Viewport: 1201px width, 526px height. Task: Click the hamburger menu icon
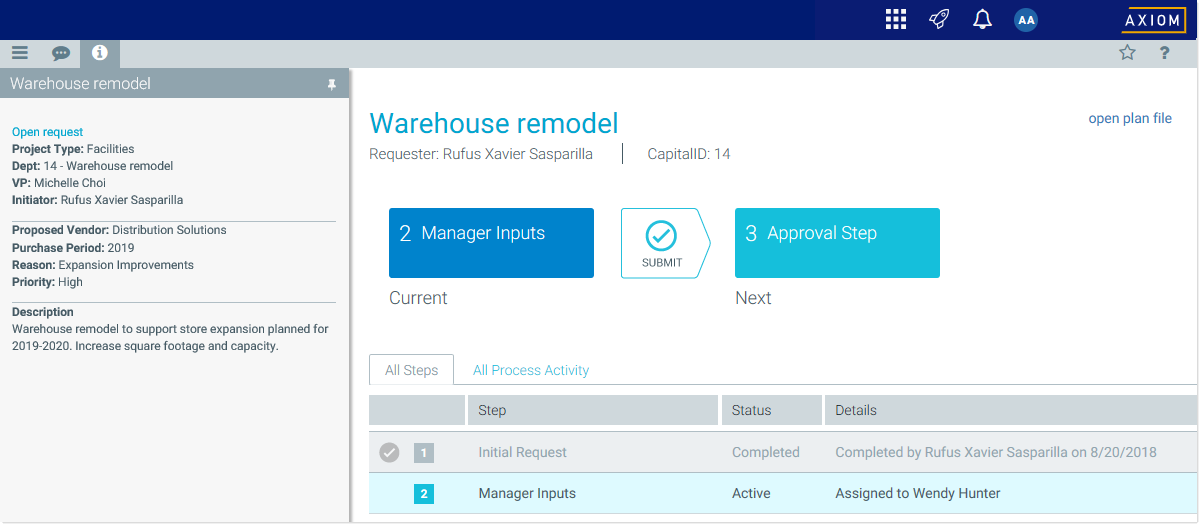pyautogui.click(x=20, y=54)
